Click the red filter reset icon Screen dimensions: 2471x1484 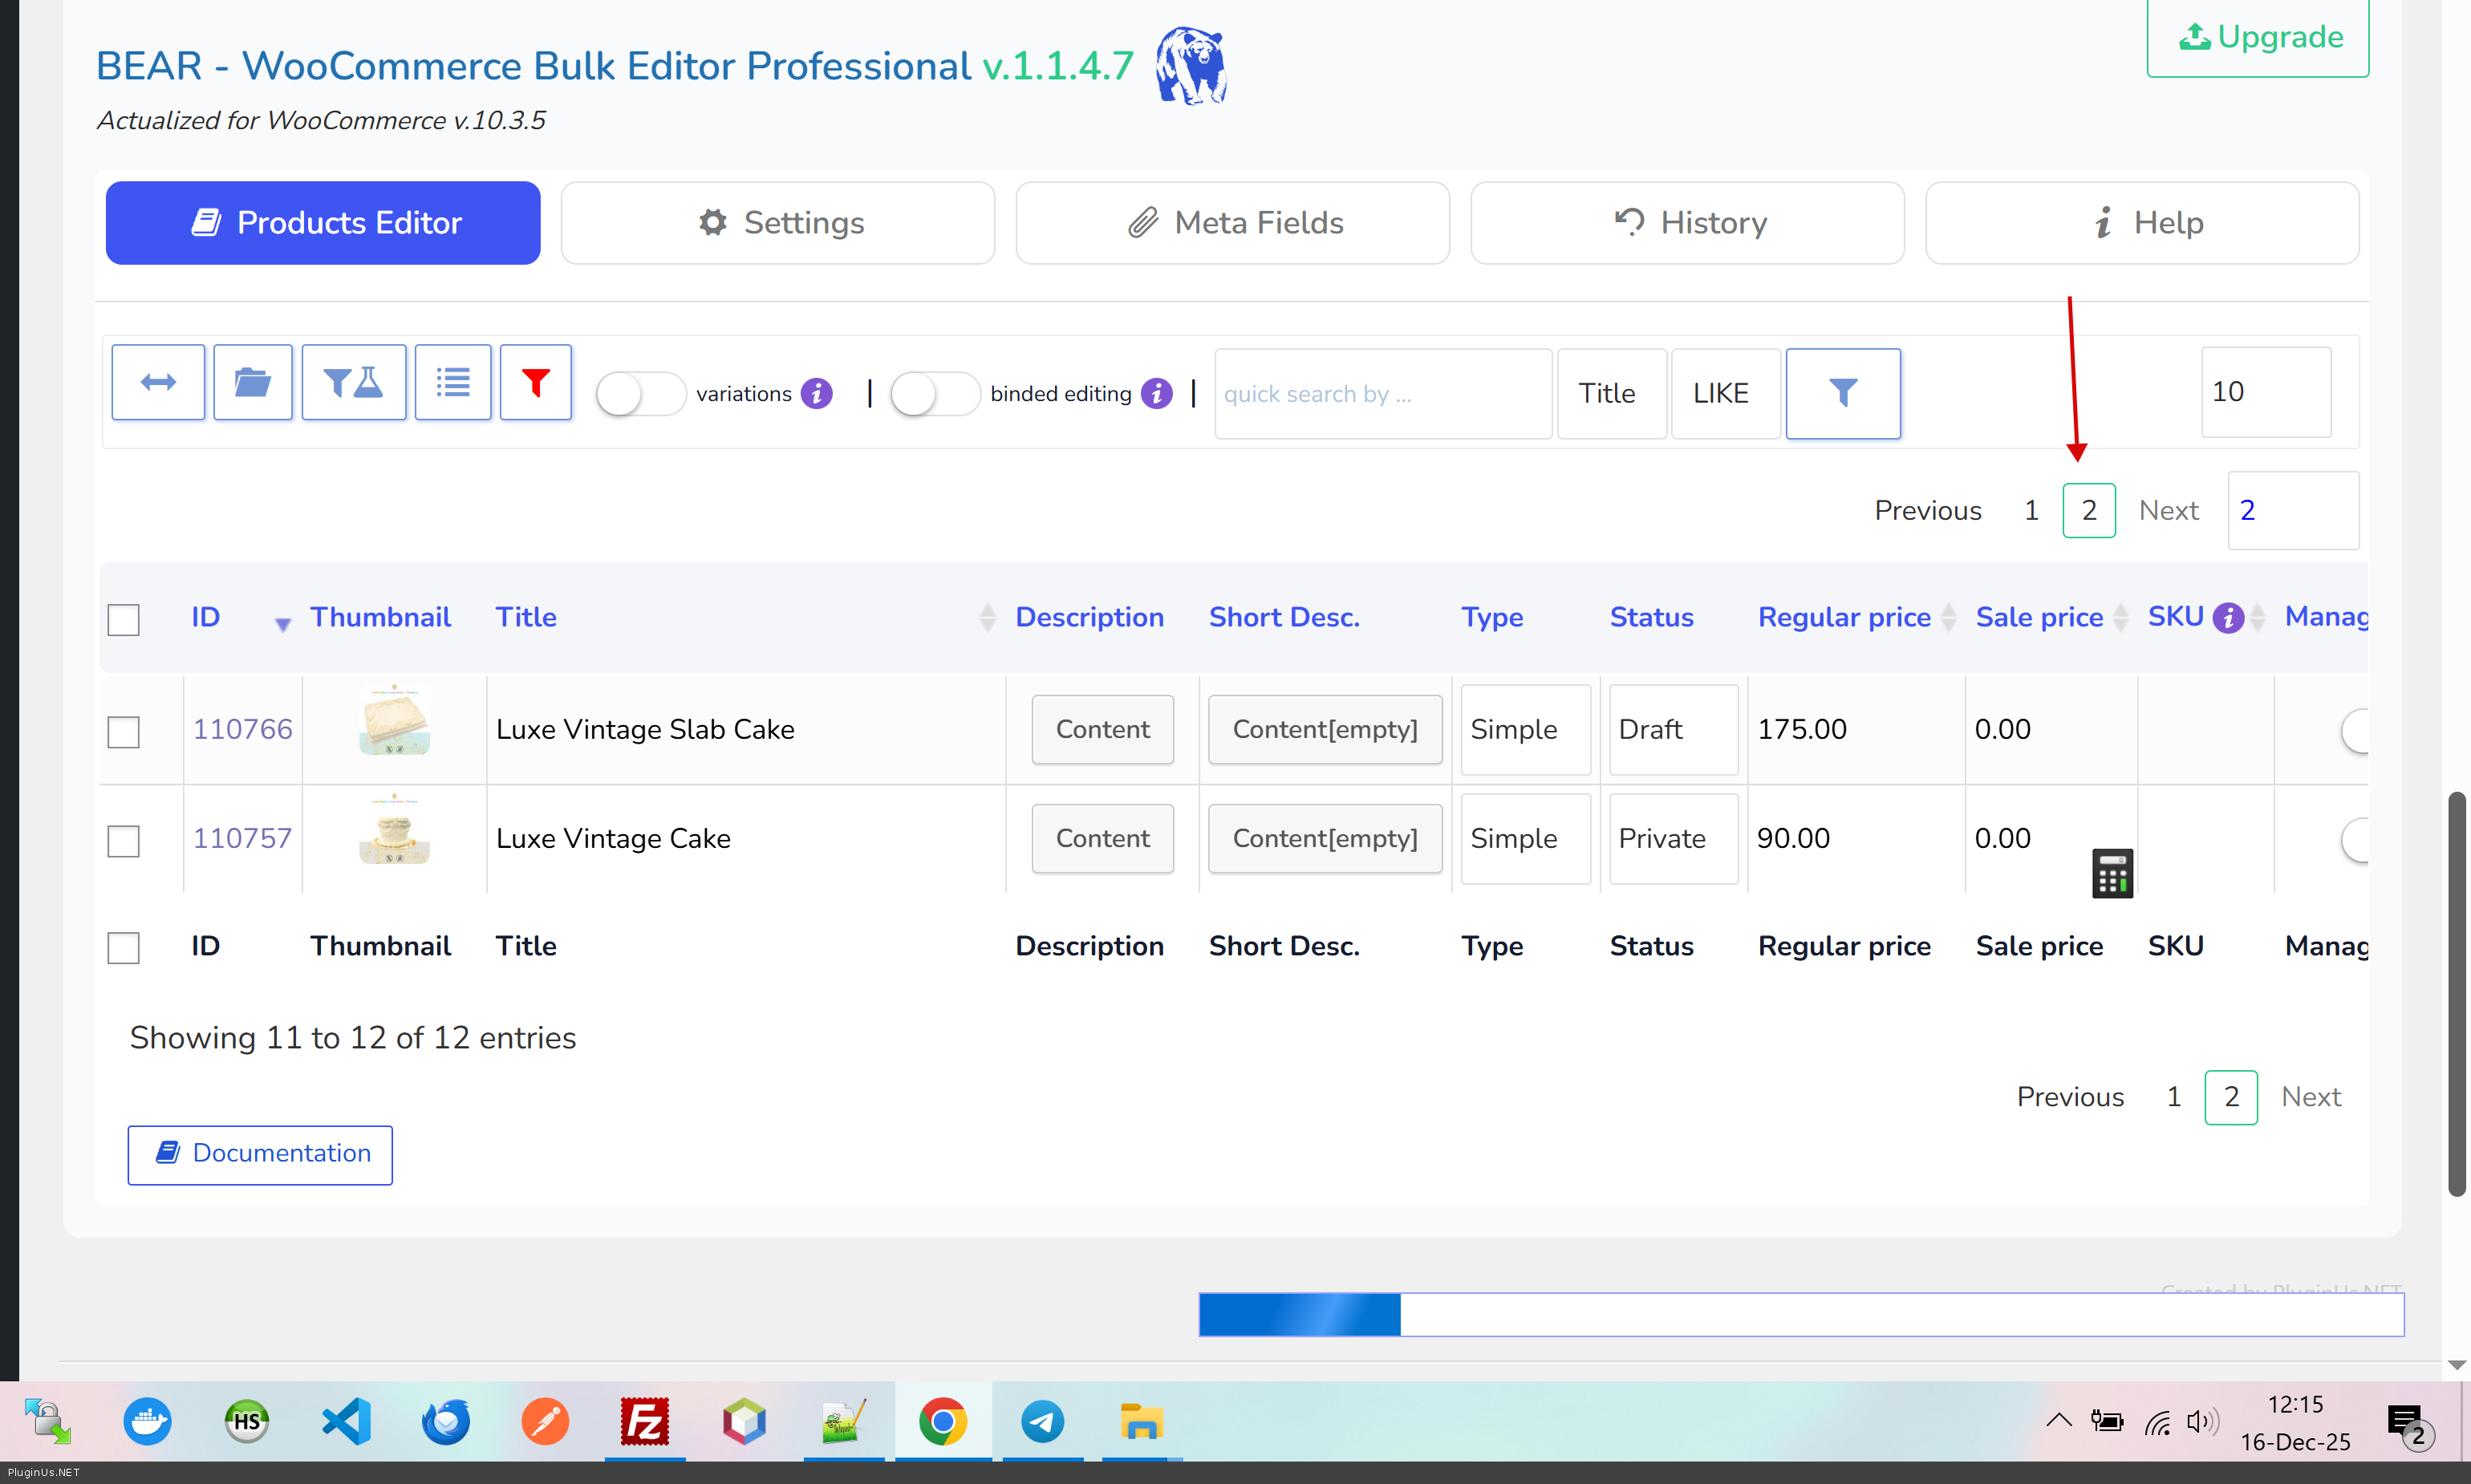click(535, 382)
